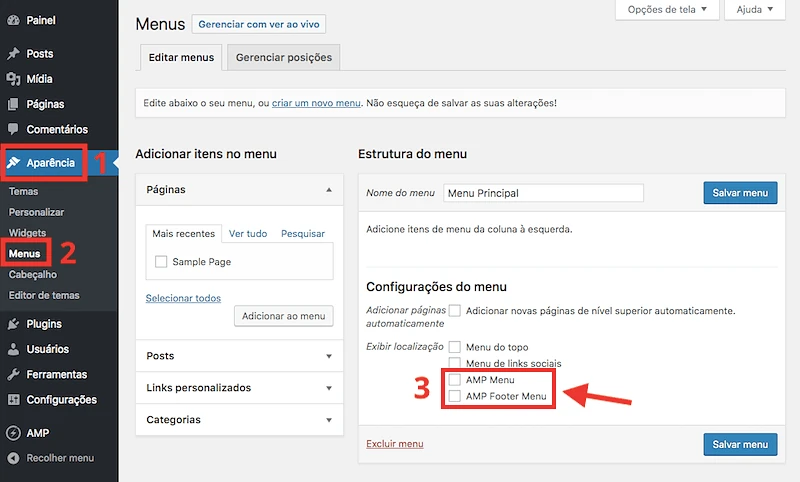Screen dimensions: 800x482
Task: Open the Opções de tela dropdown
Action: click(x=667, y=9)
